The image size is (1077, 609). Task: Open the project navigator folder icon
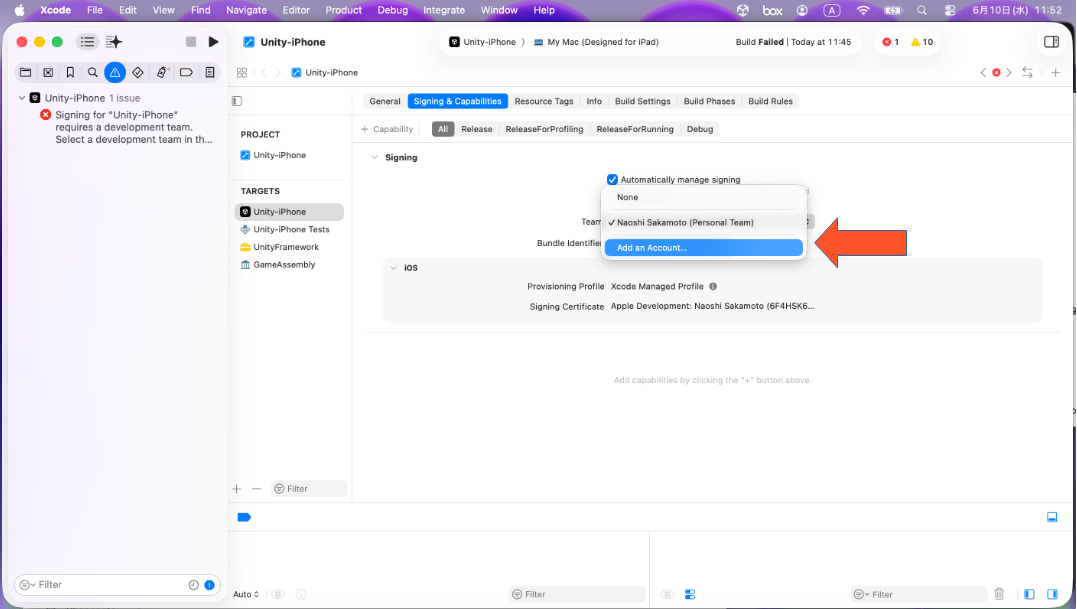[x=25, y=72]
